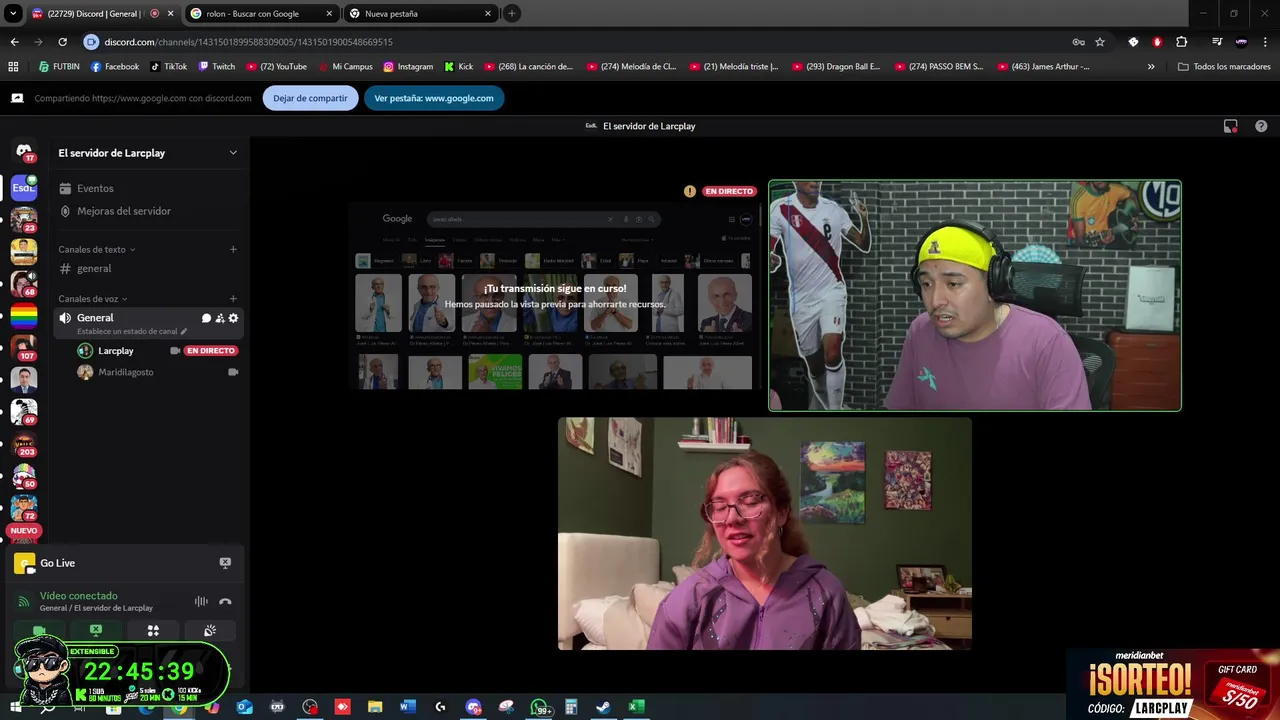Reload the current page

62,42
